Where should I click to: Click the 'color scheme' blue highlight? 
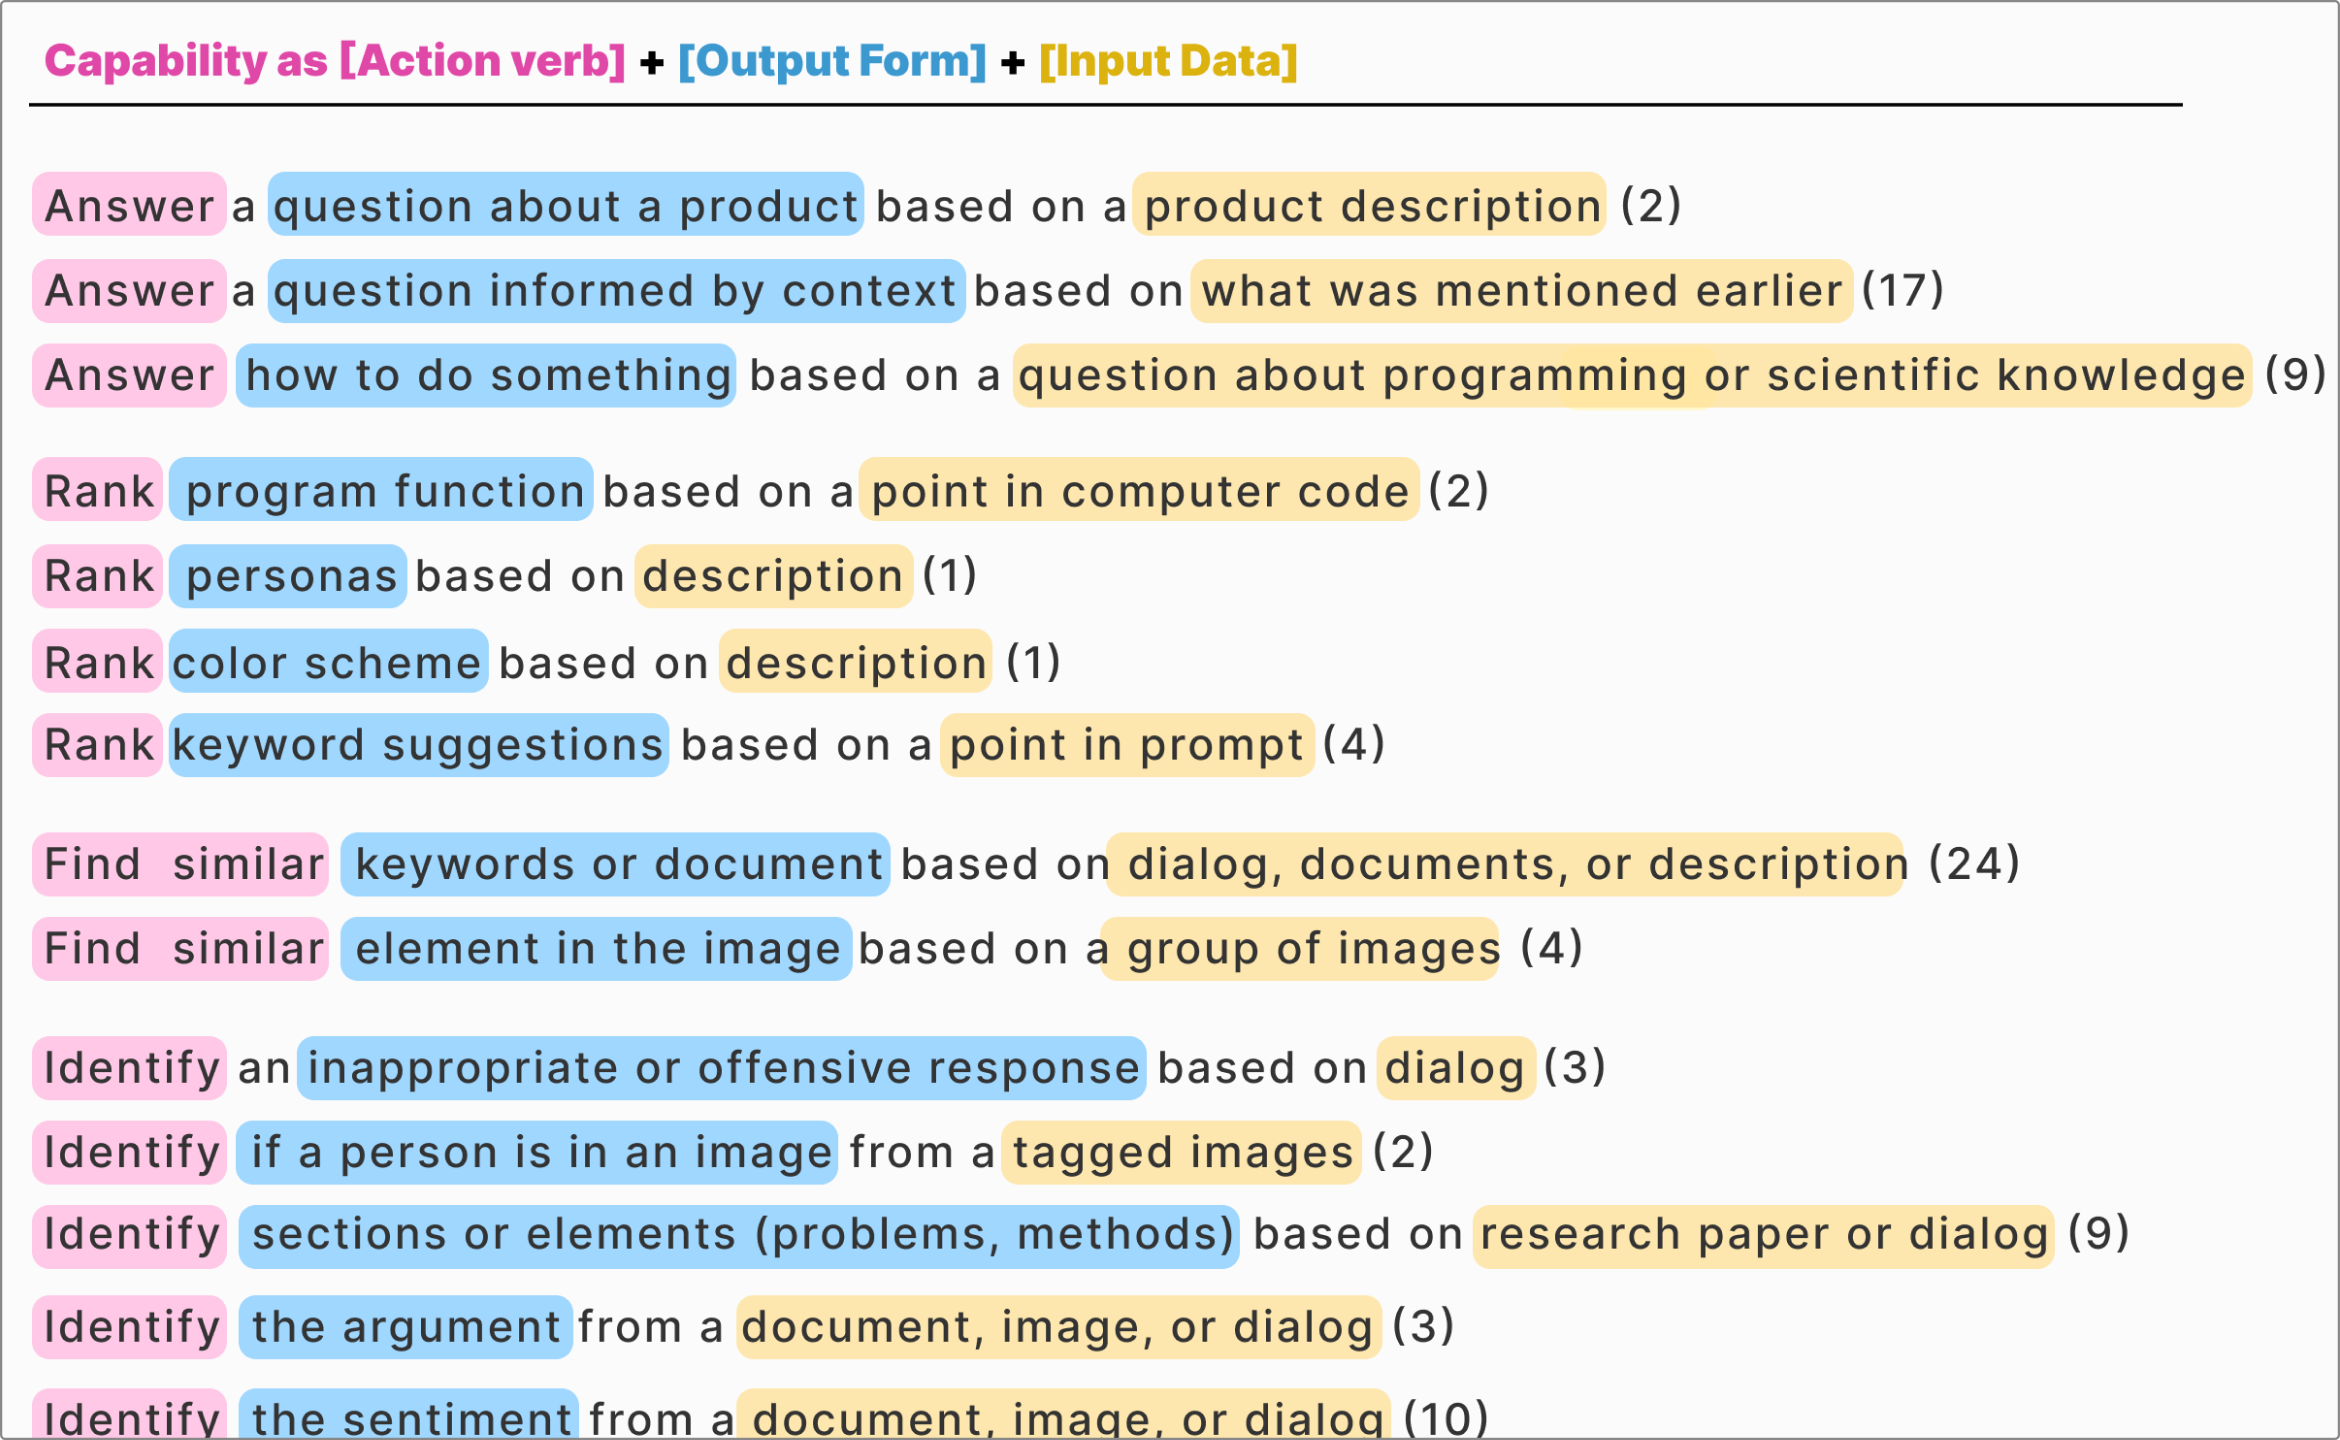pyautogui.click(x=328, y=660)
